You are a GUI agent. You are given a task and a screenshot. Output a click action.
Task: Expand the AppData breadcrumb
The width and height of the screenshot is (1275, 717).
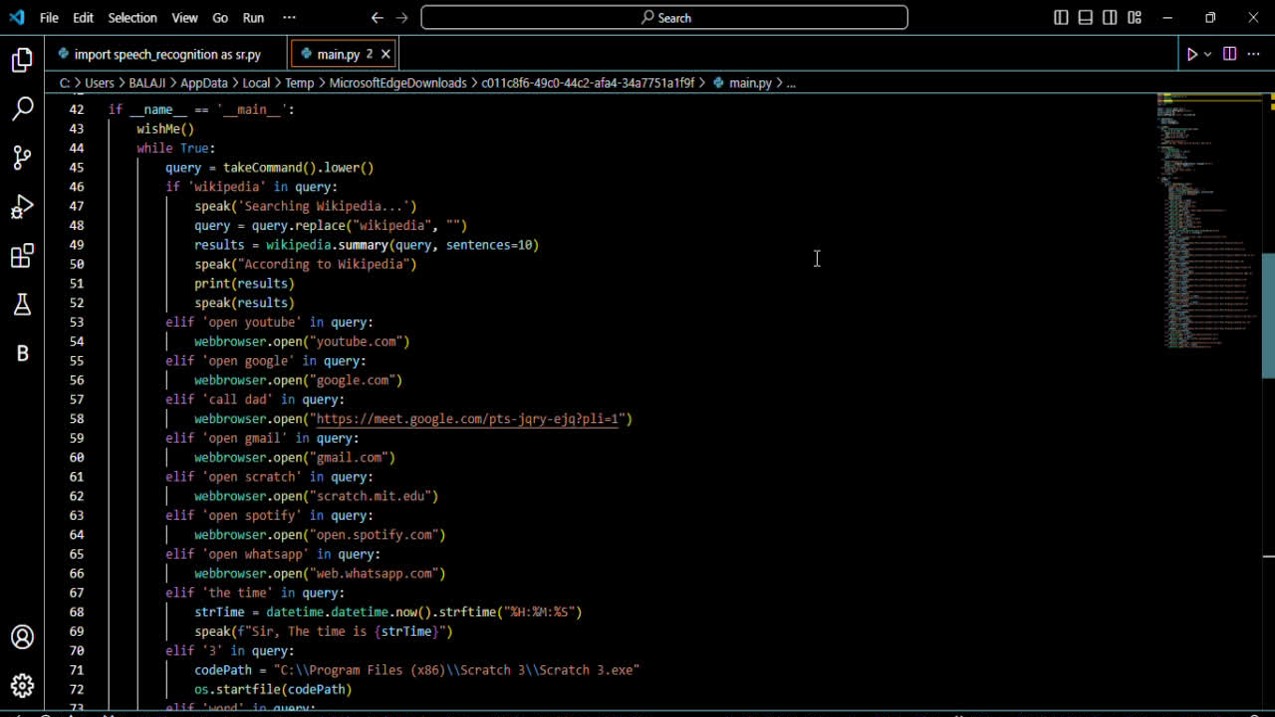(204, 83)
